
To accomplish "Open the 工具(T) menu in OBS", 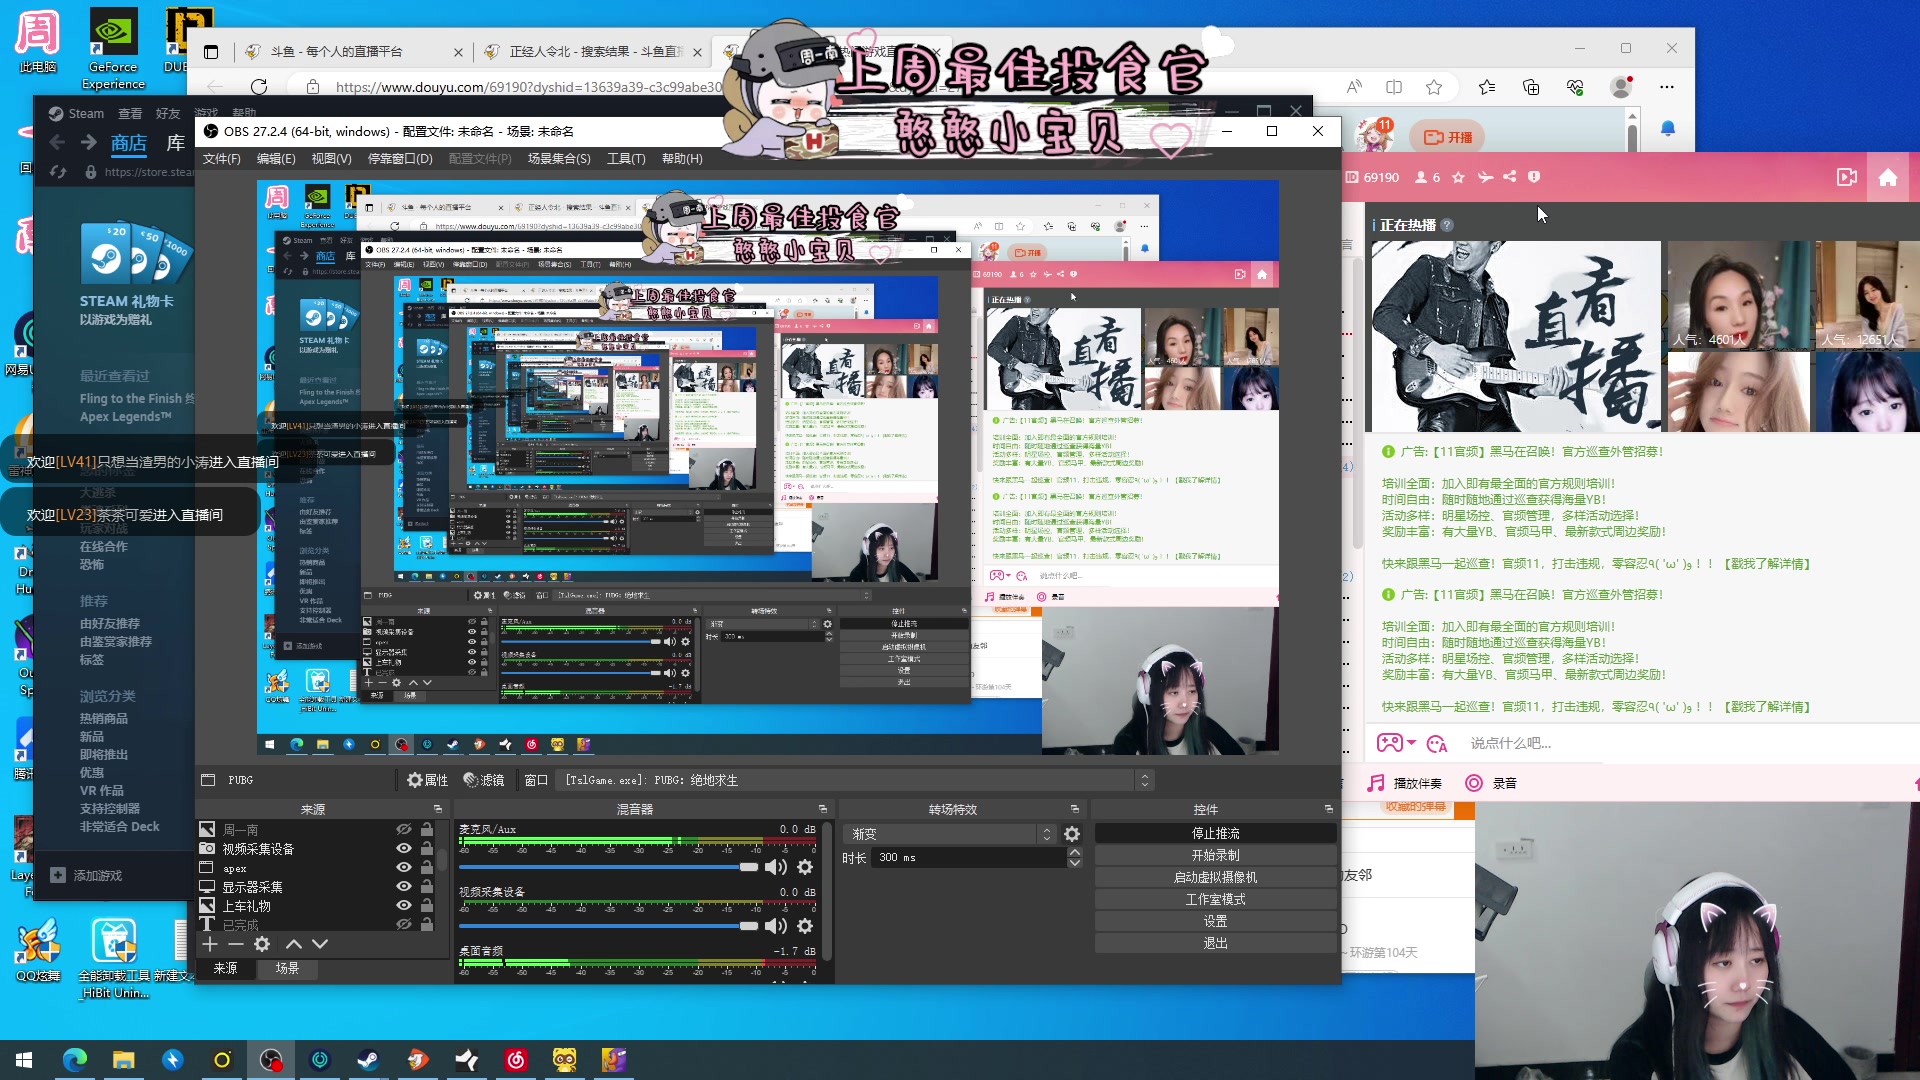I will point(626,159).
